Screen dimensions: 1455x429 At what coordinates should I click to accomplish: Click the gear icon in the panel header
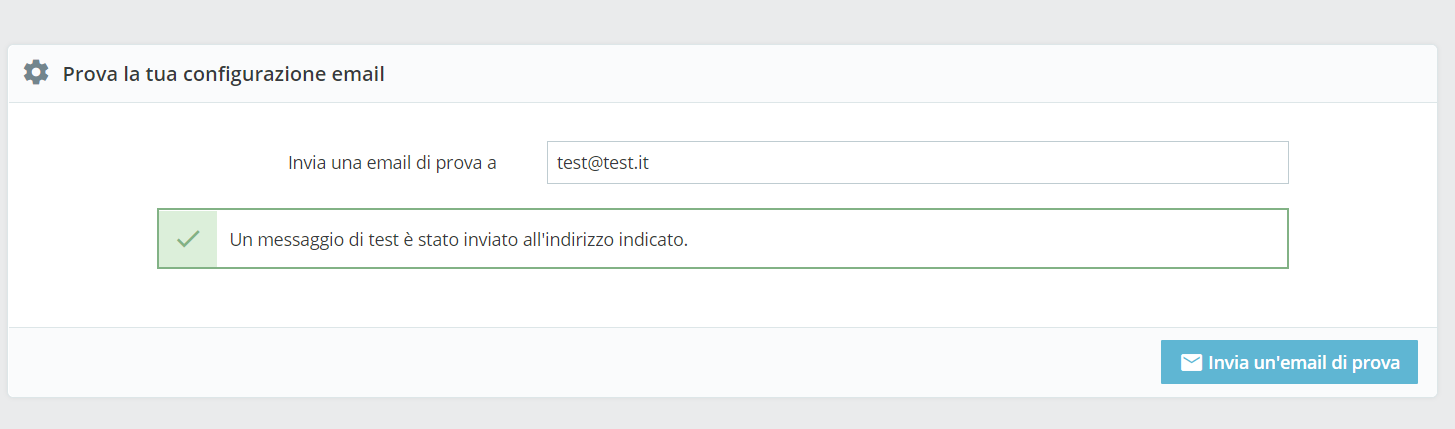(36, 73)
